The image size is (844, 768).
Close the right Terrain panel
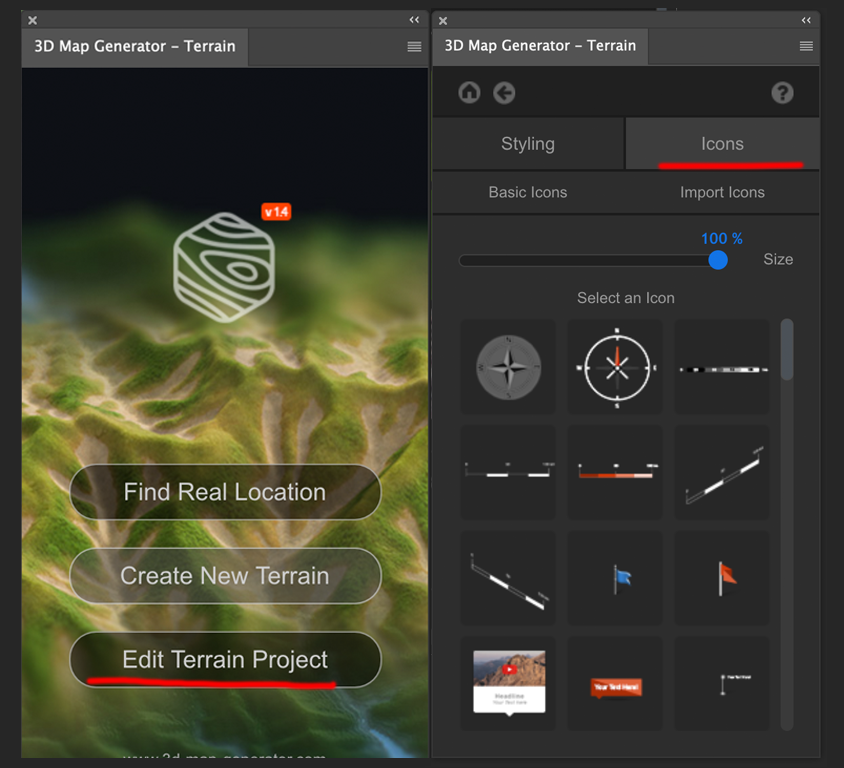[x=443, y=21]
